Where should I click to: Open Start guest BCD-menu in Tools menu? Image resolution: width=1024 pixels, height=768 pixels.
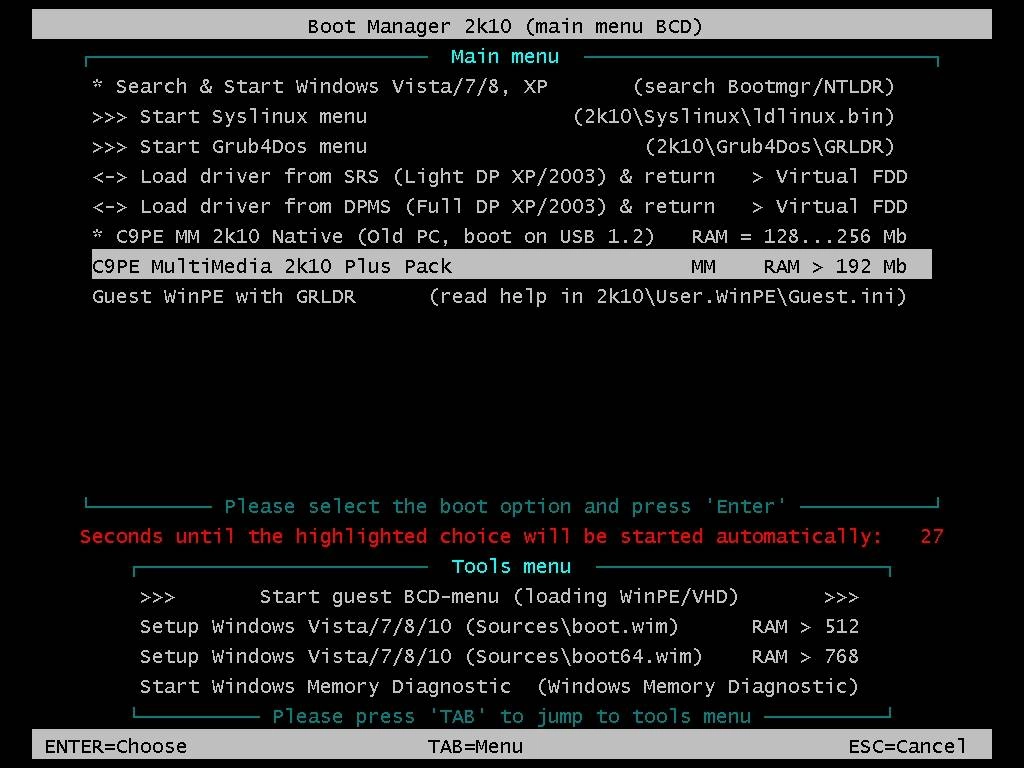click(x=499, y=597)
